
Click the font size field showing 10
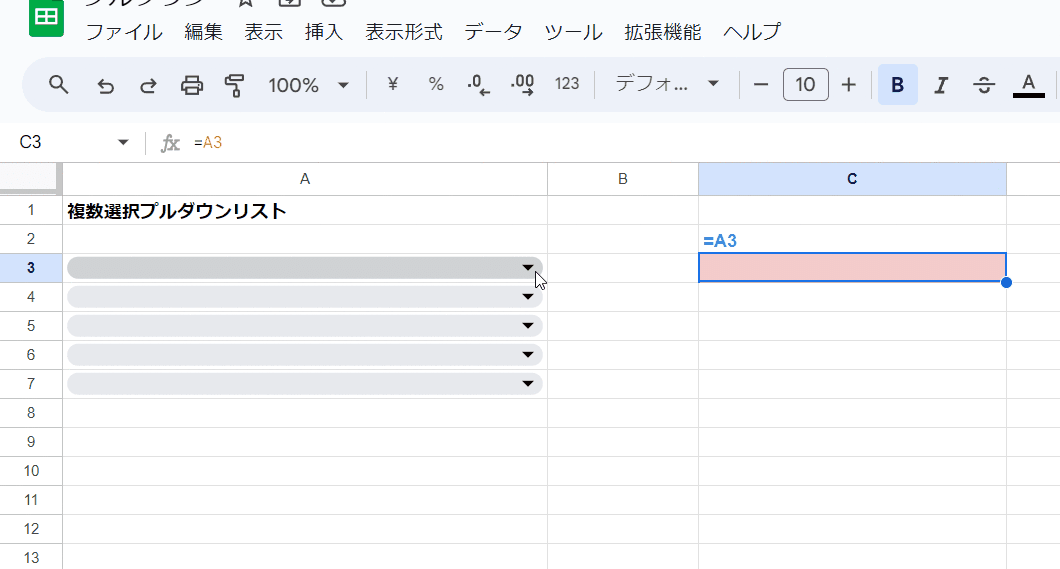[805, 84]
